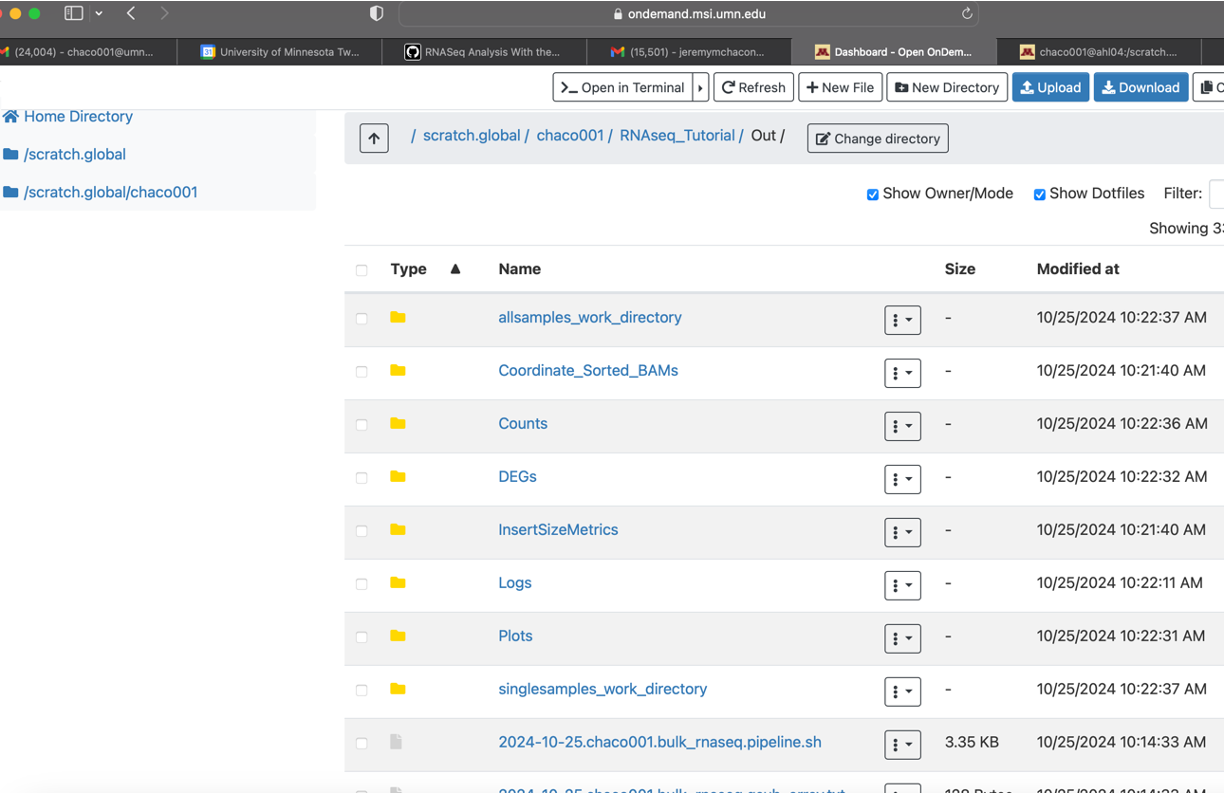Expand the Open in Terminal dropdown arrow

pos(700,87)
